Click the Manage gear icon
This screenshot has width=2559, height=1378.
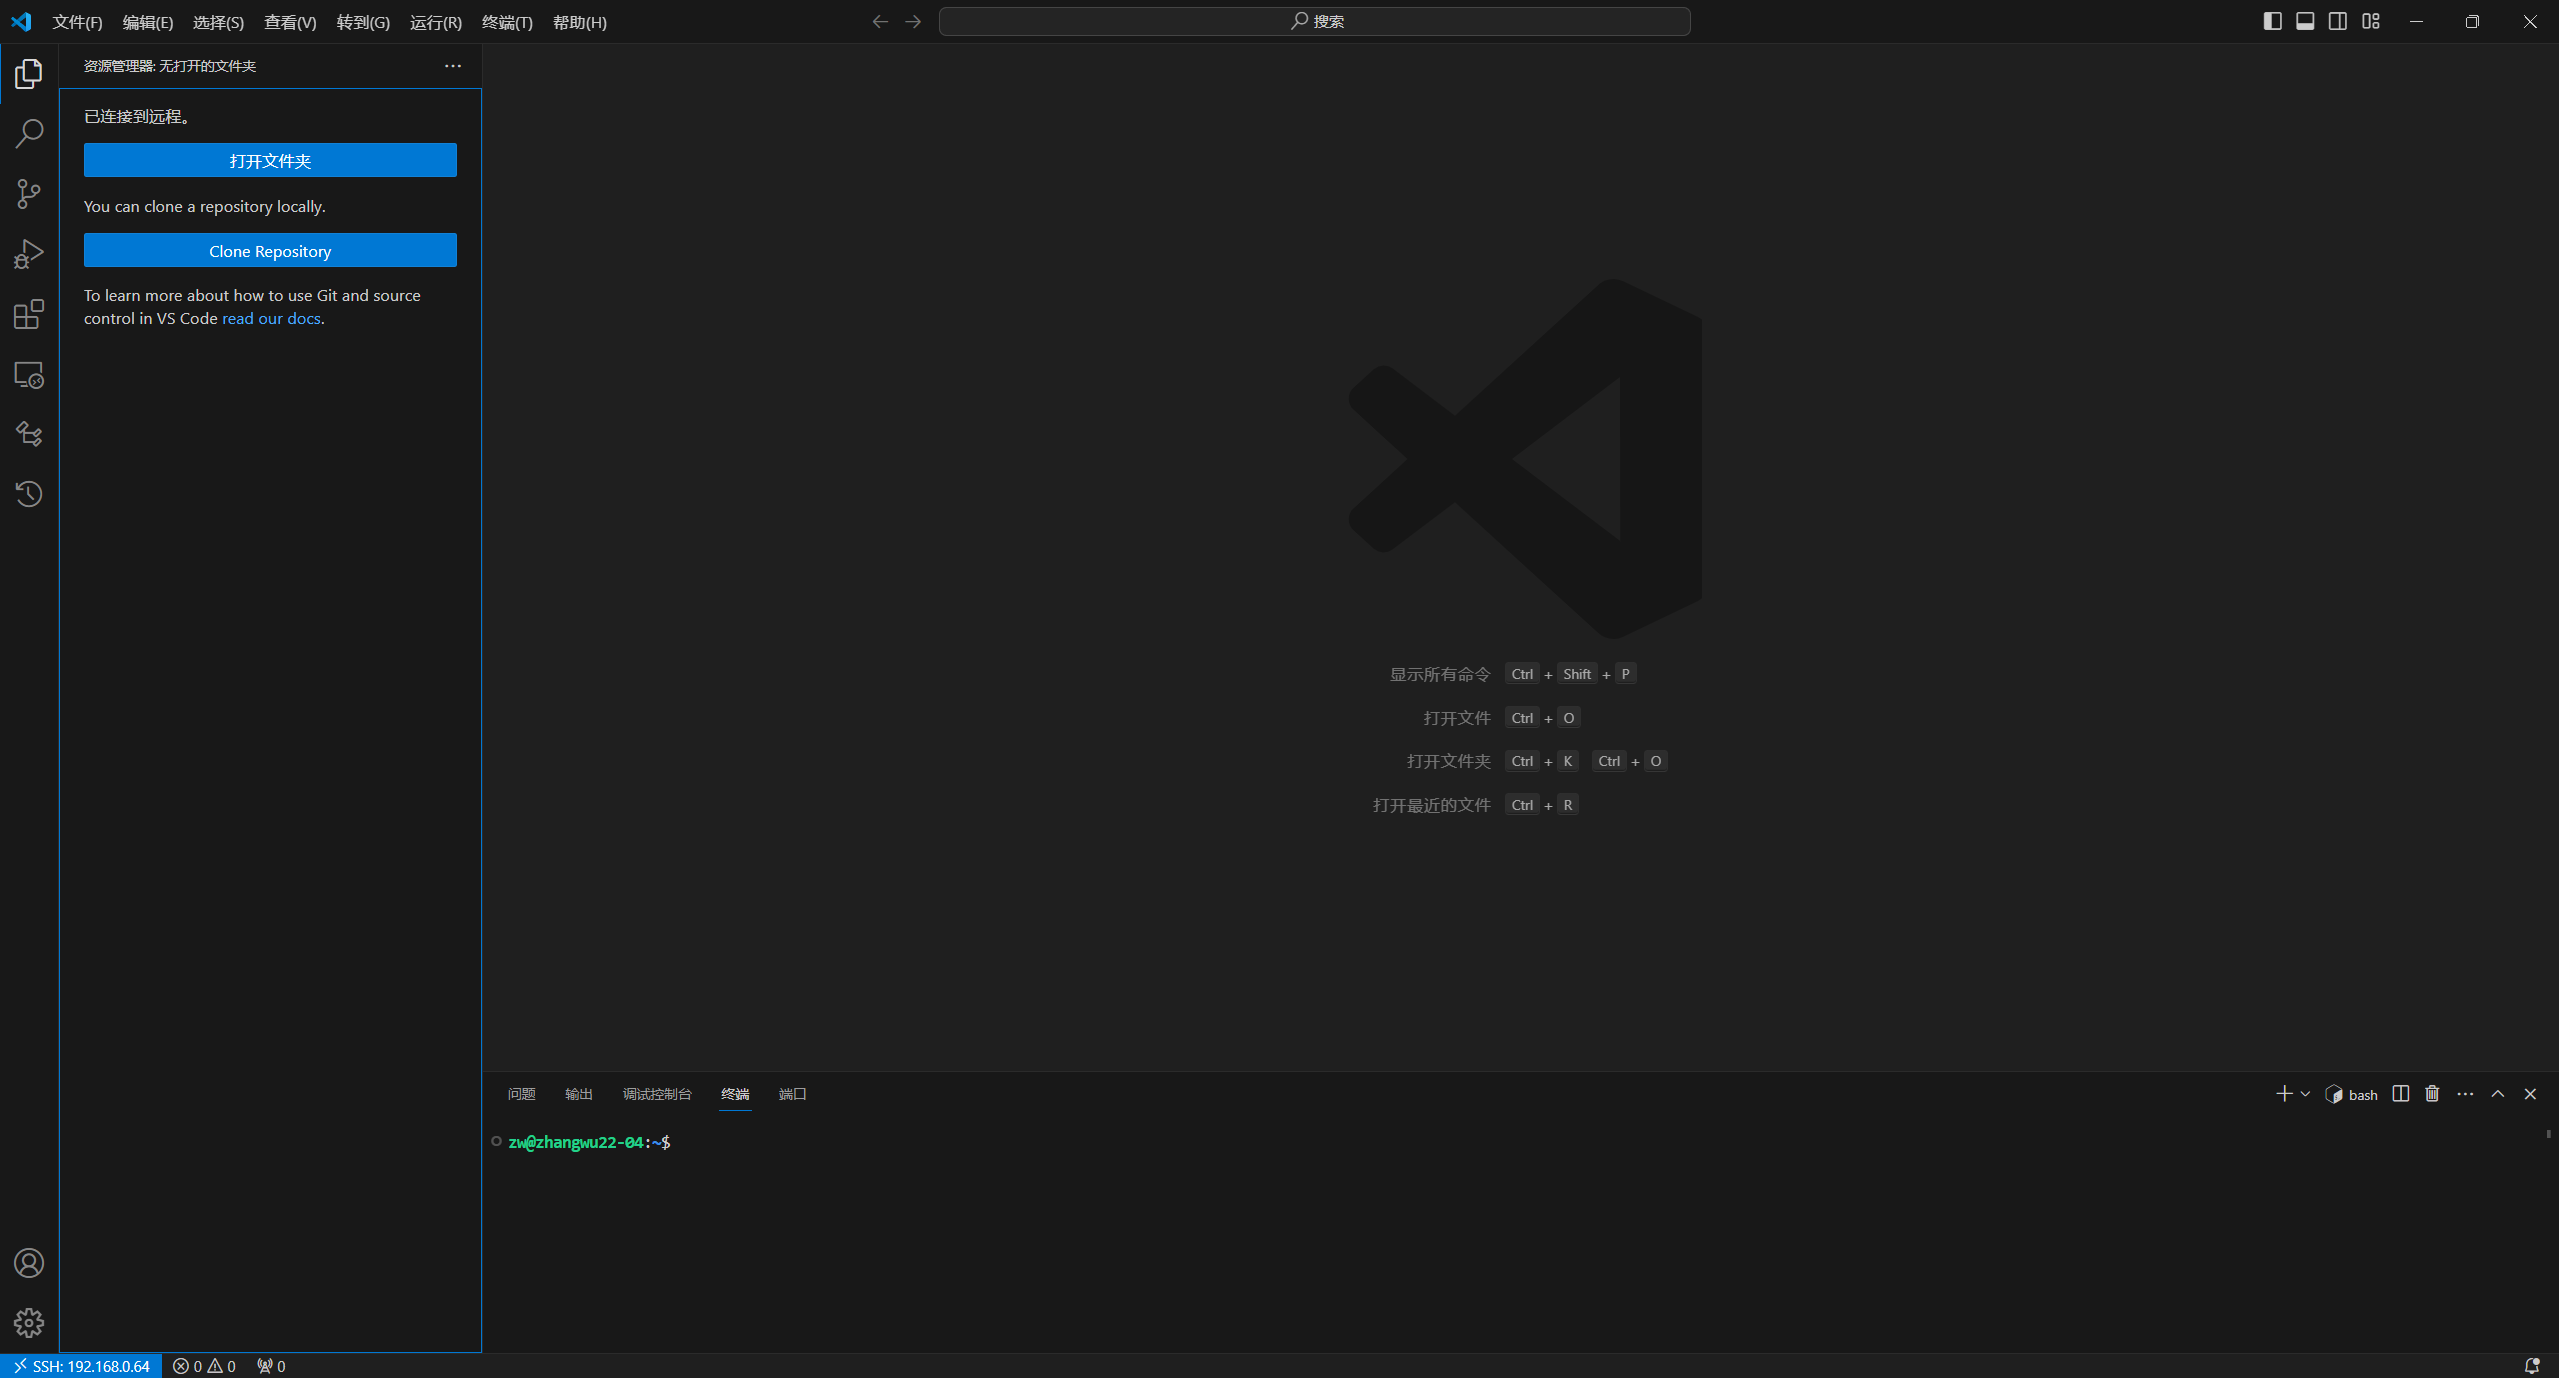pos(29,1323)
